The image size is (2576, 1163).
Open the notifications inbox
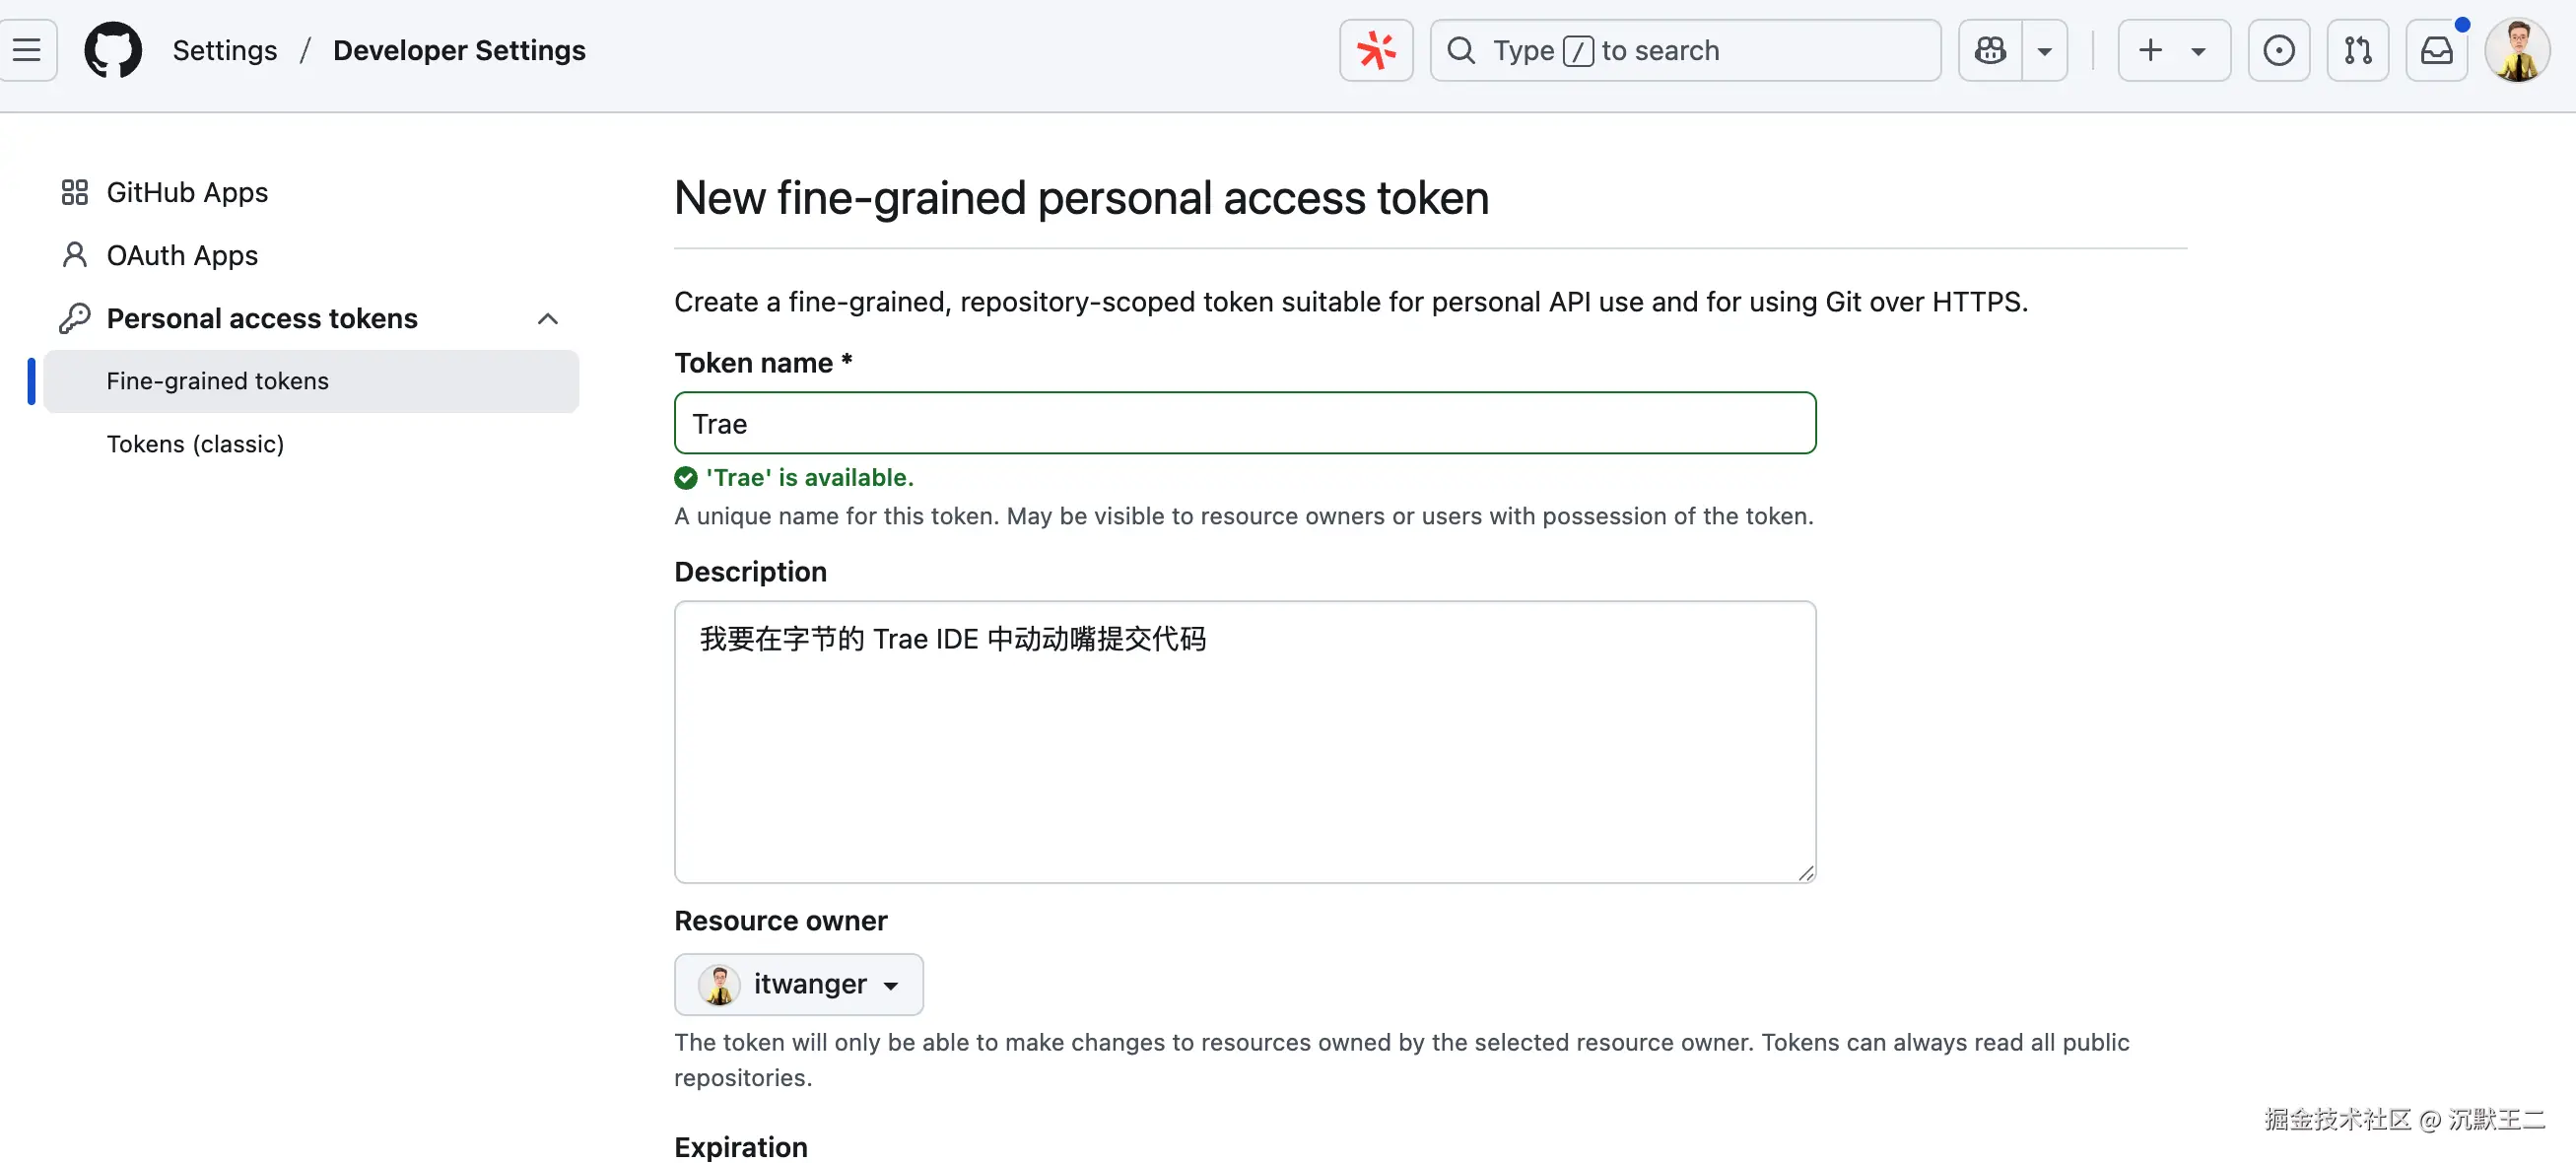2436,50
